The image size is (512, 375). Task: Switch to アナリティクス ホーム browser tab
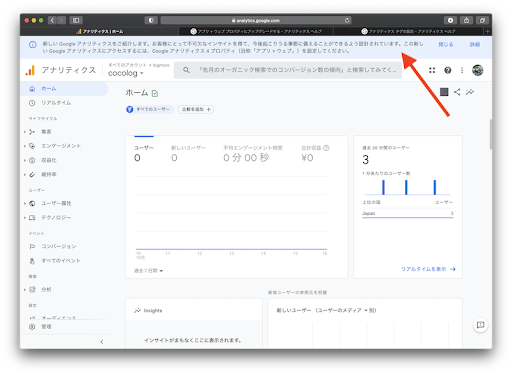[x=100, y=31]
